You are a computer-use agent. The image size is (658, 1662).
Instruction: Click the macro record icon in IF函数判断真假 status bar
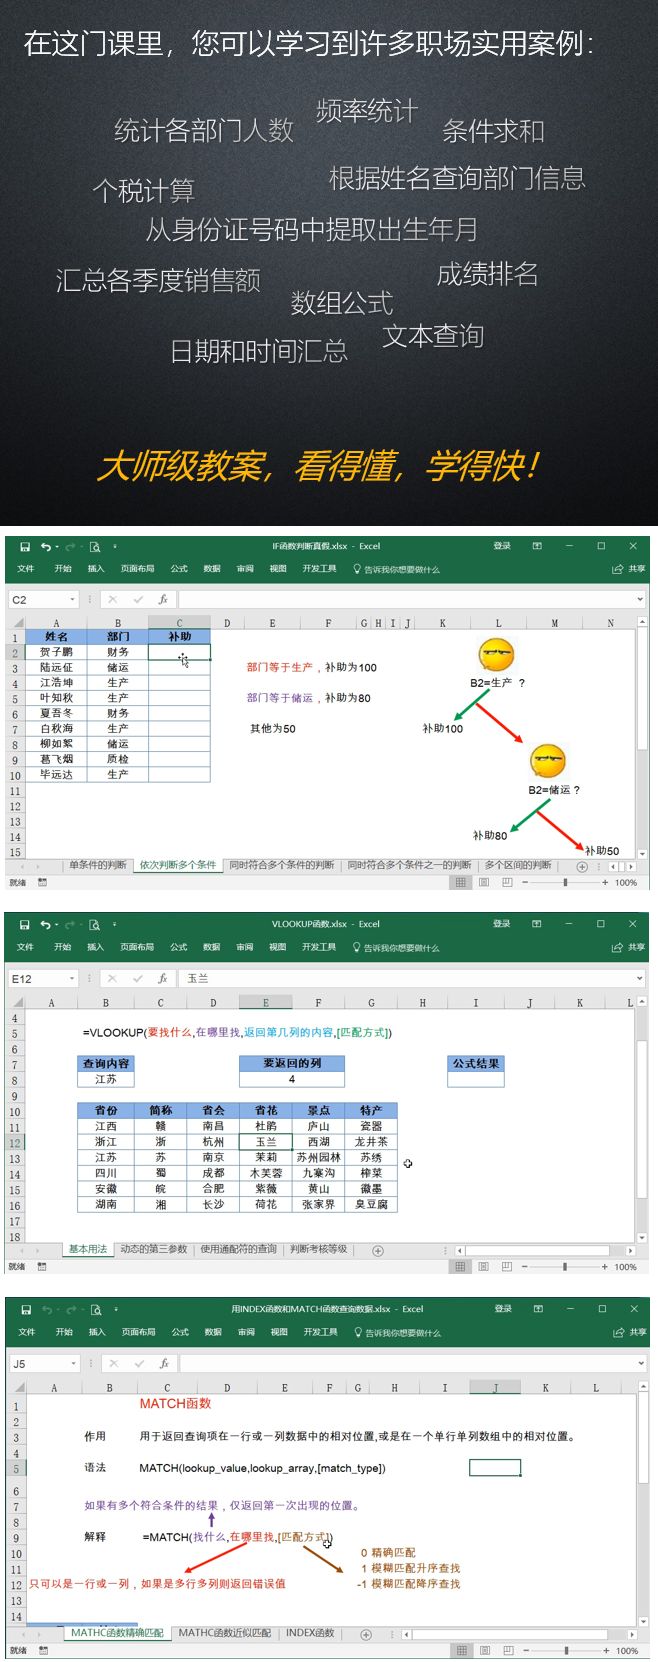tap(43, 882)
